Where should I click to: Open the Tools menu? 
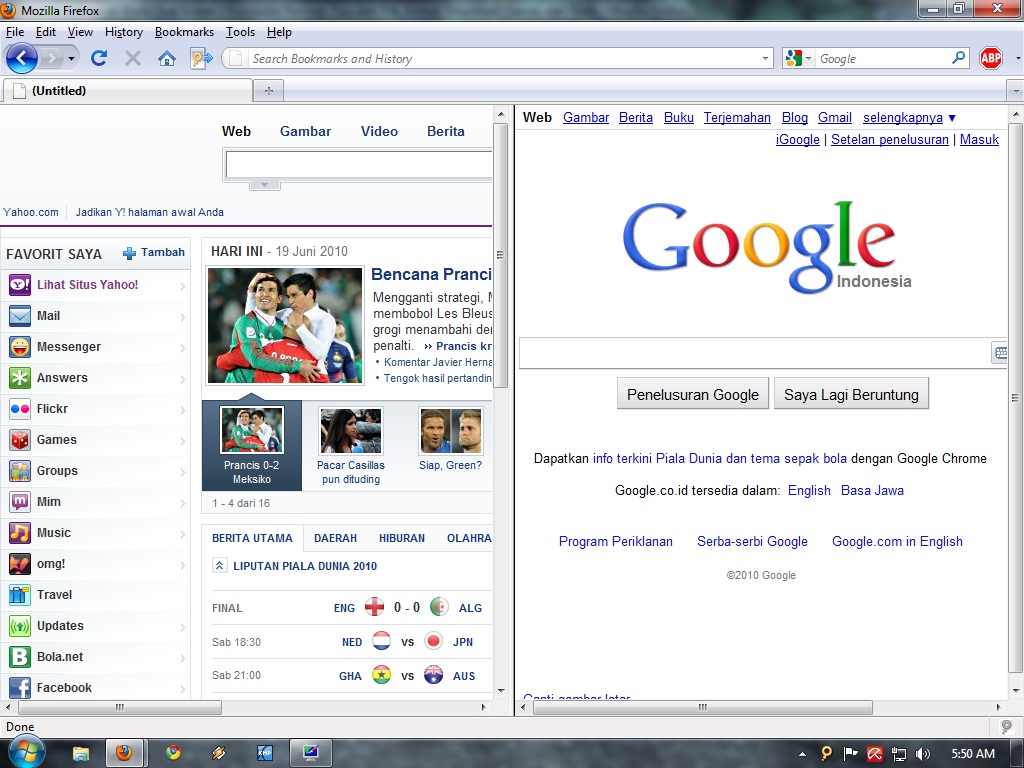pyautogui.click(x=240, y=32)
